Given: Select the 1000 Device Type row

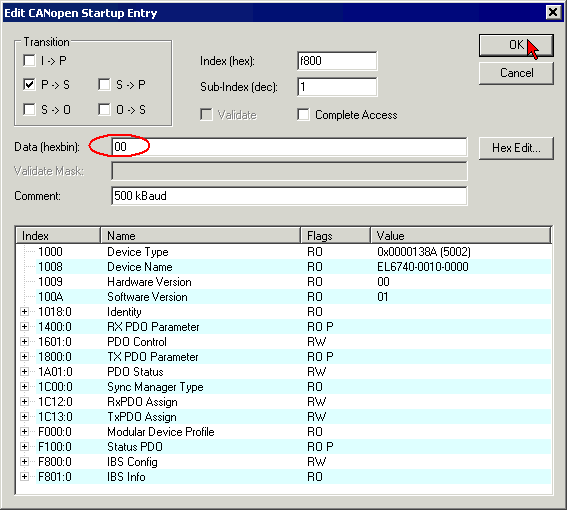Looking at the screenshot, I should tap(284, 252).
